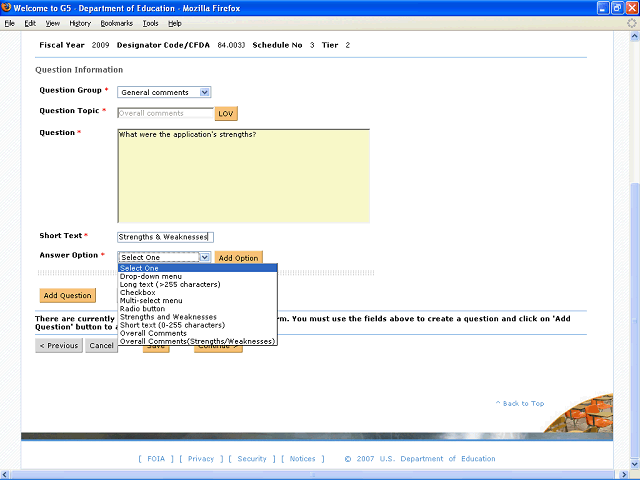Click the horizontal scrollbar right arrow
Screen dimensions: 640x480
(x=624, y=475)
